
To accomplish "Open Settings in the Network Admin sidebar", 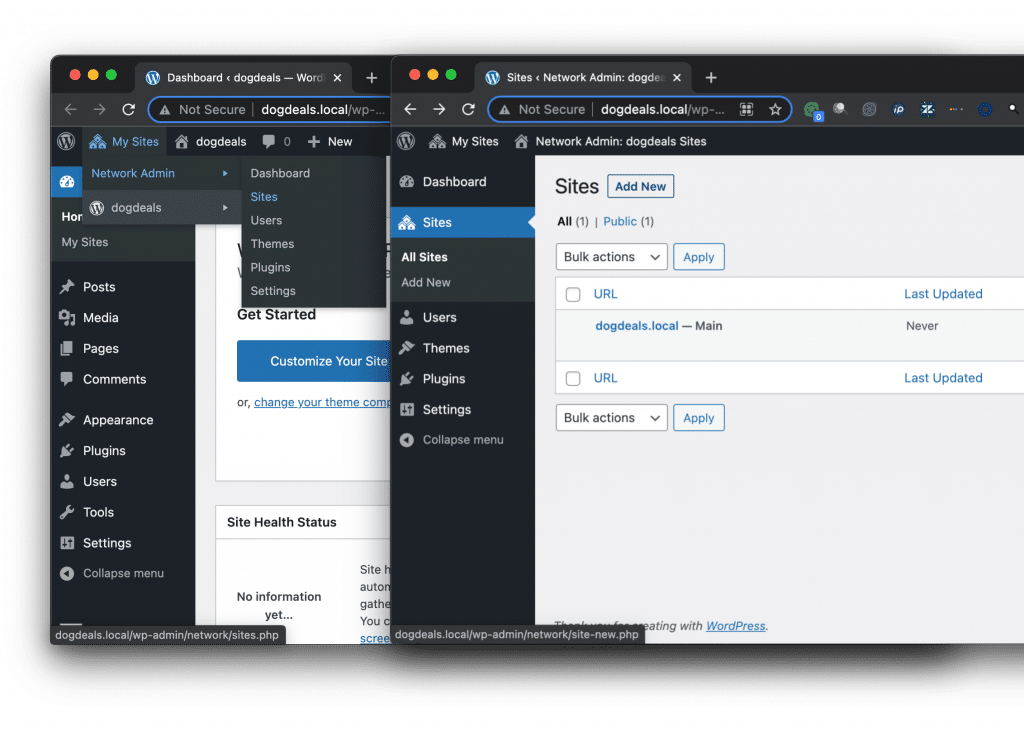I will click(446, 409).
